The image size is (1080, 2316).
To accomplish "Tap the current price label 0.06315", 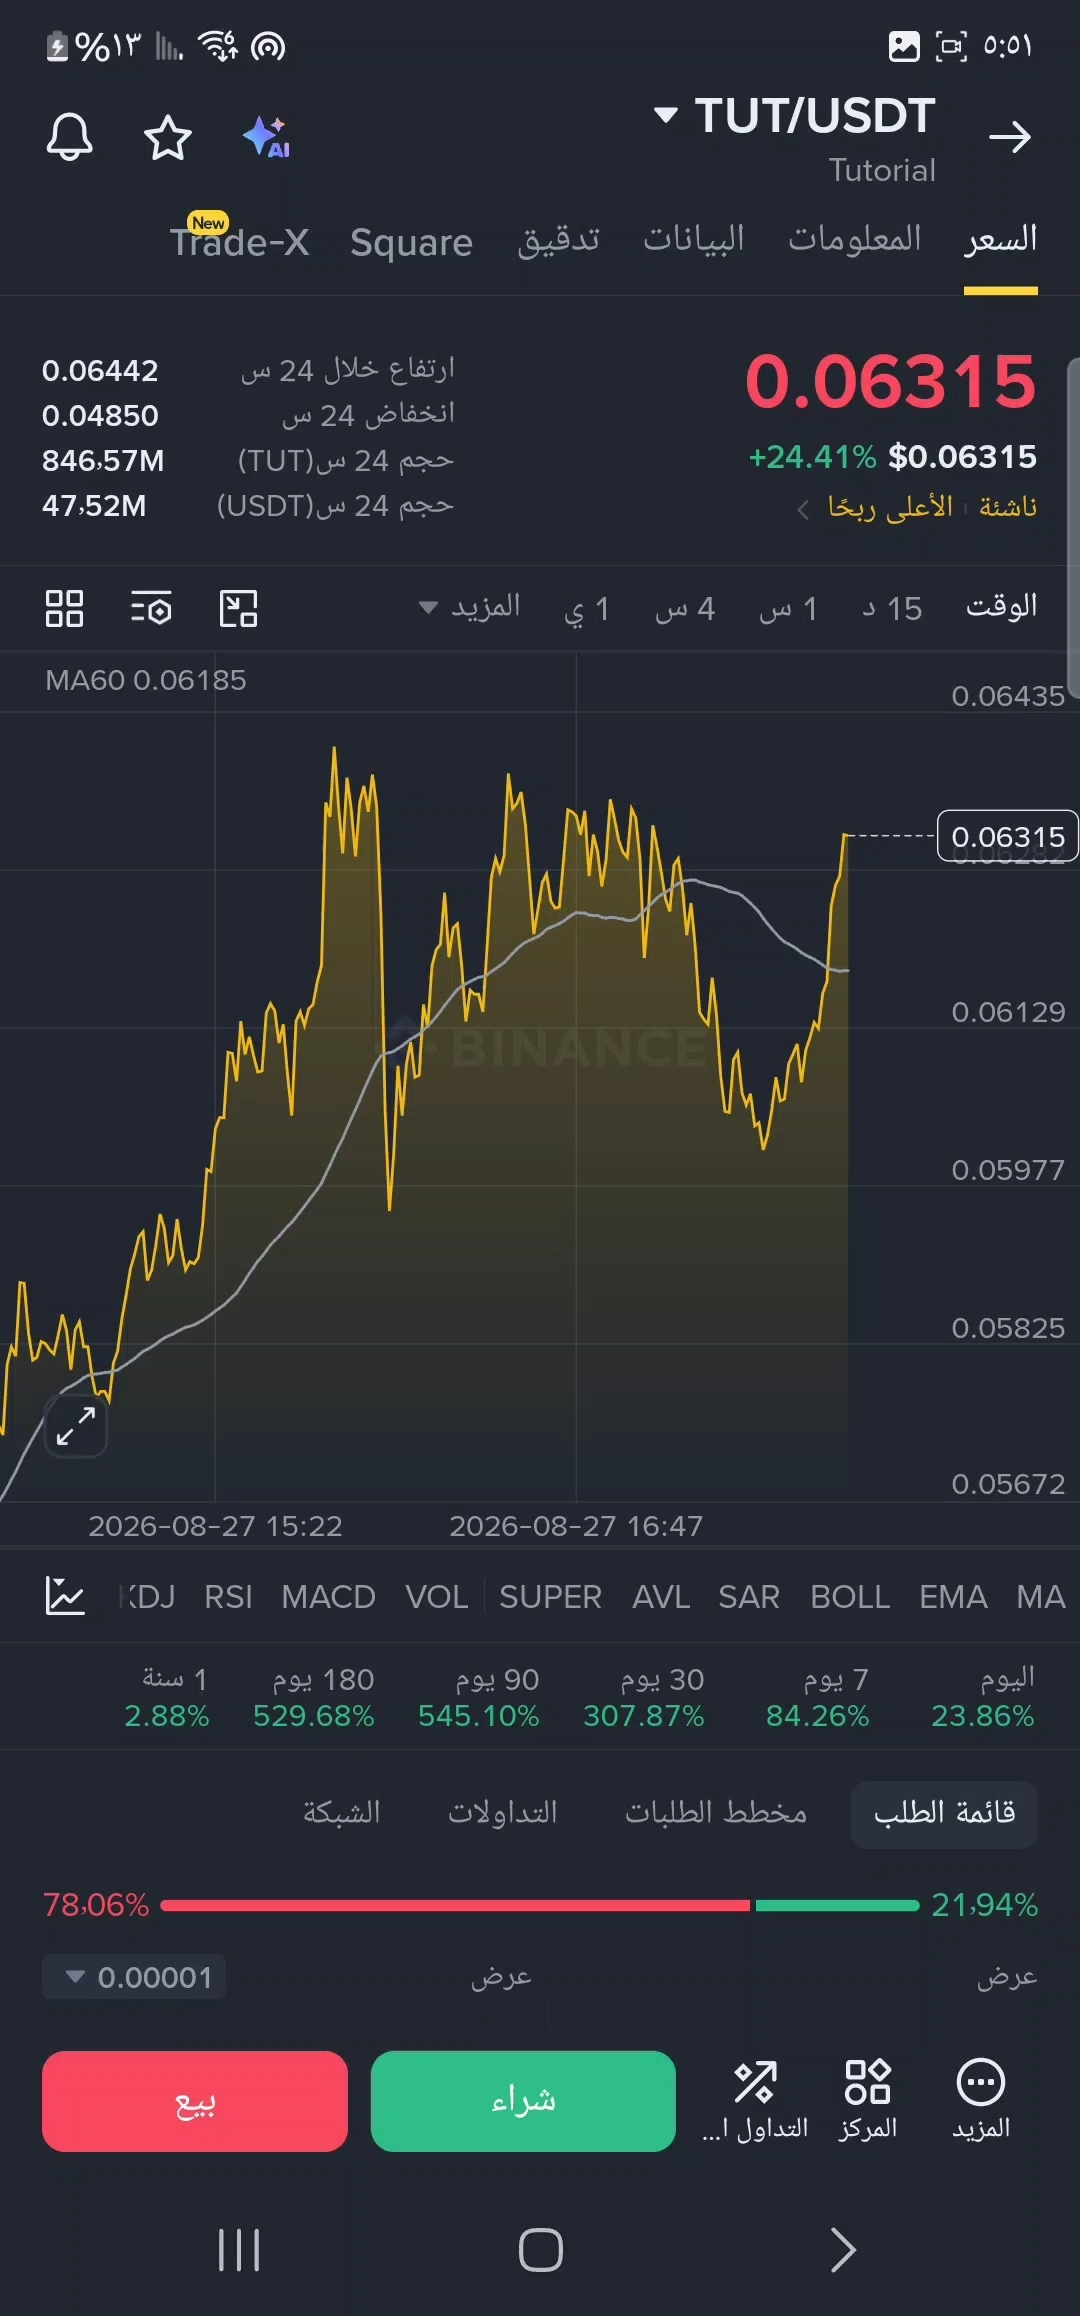I will point(1007,836).
